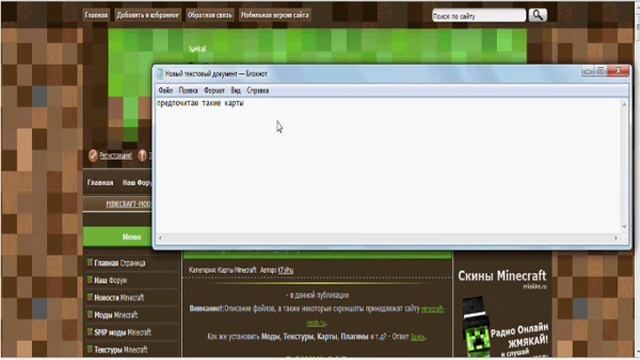The width and height of the screenshot is (640, 360).
Task: Click the icon beside Моды Minecraft
Action: pyautogui.click(x=89, y=314)
